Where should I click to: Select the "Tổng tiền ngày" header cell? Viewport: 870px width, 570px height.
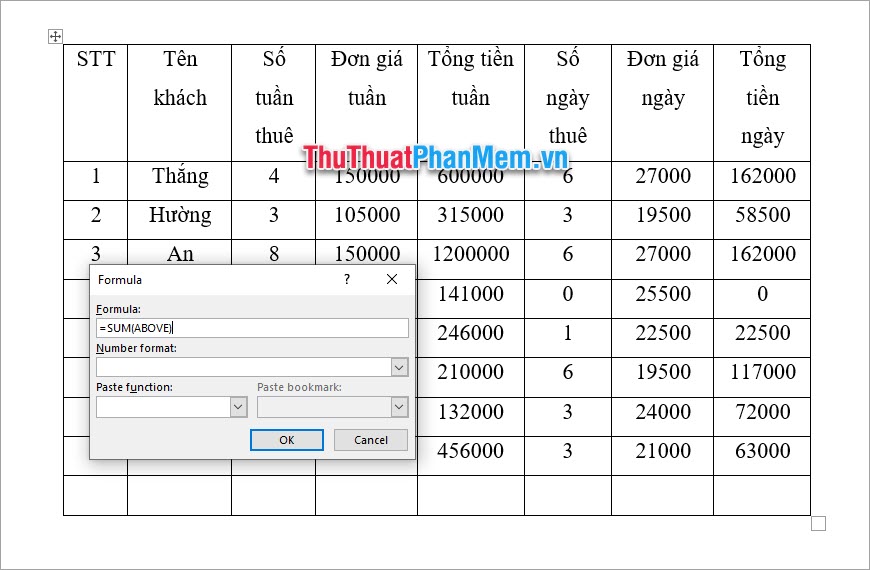[x=762, y=103]
